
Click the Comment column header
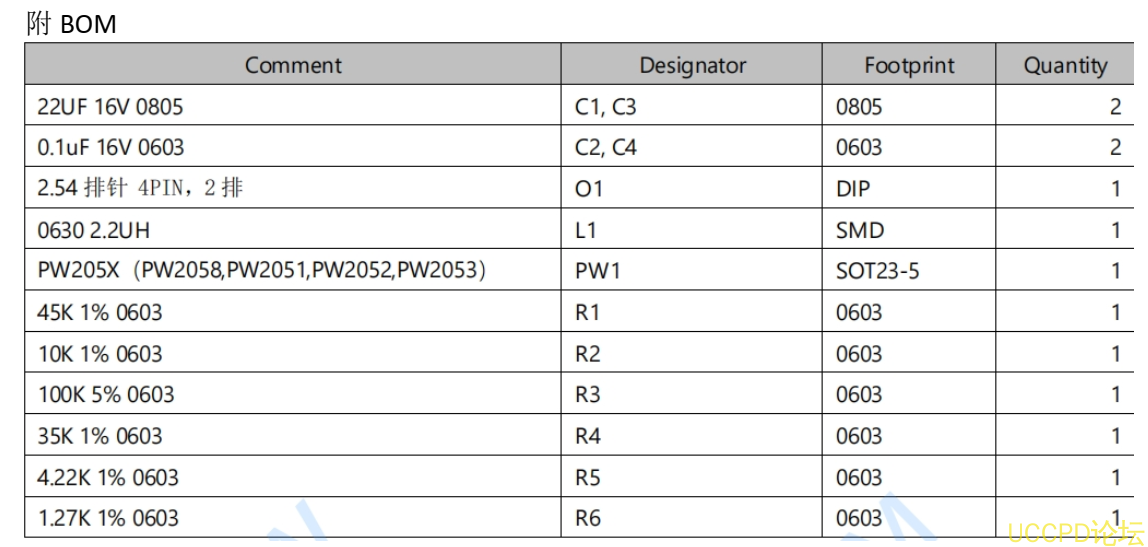(x=293, y=66)
